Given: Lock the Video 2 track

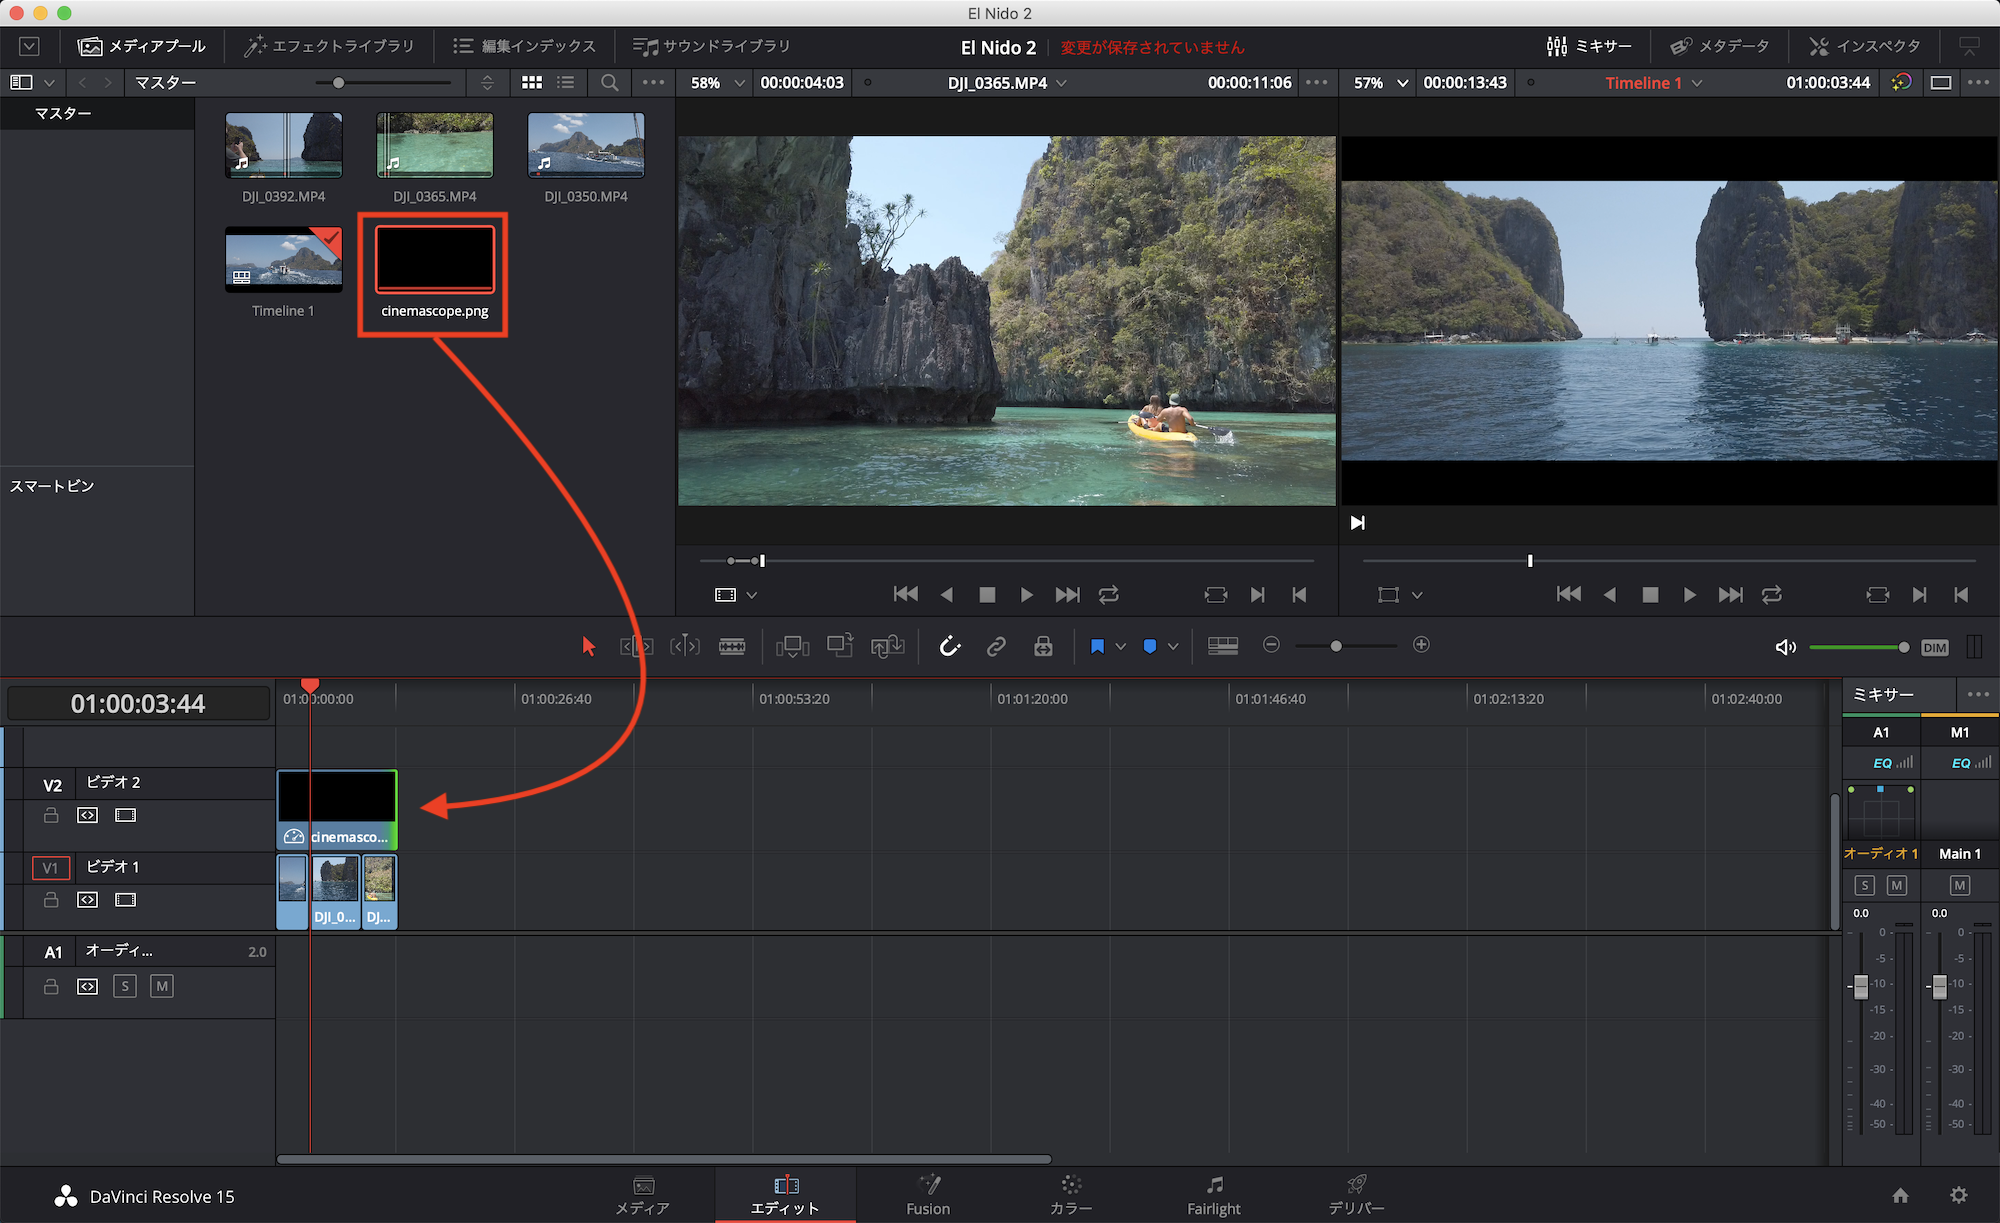Looking at the screenshot, I should (x=51, y=816).
